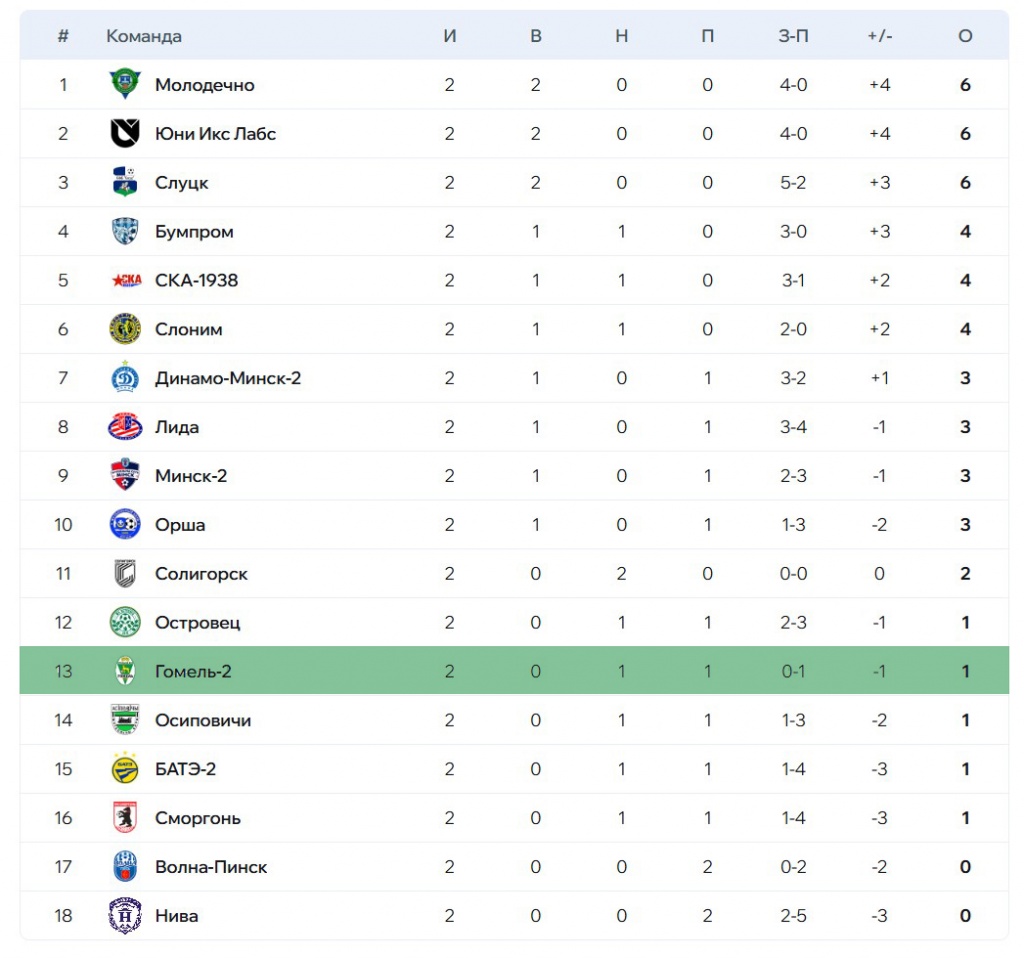
Task: Click the Молодечно team logo
Action: pyautogui.click(x=125, y=85)
